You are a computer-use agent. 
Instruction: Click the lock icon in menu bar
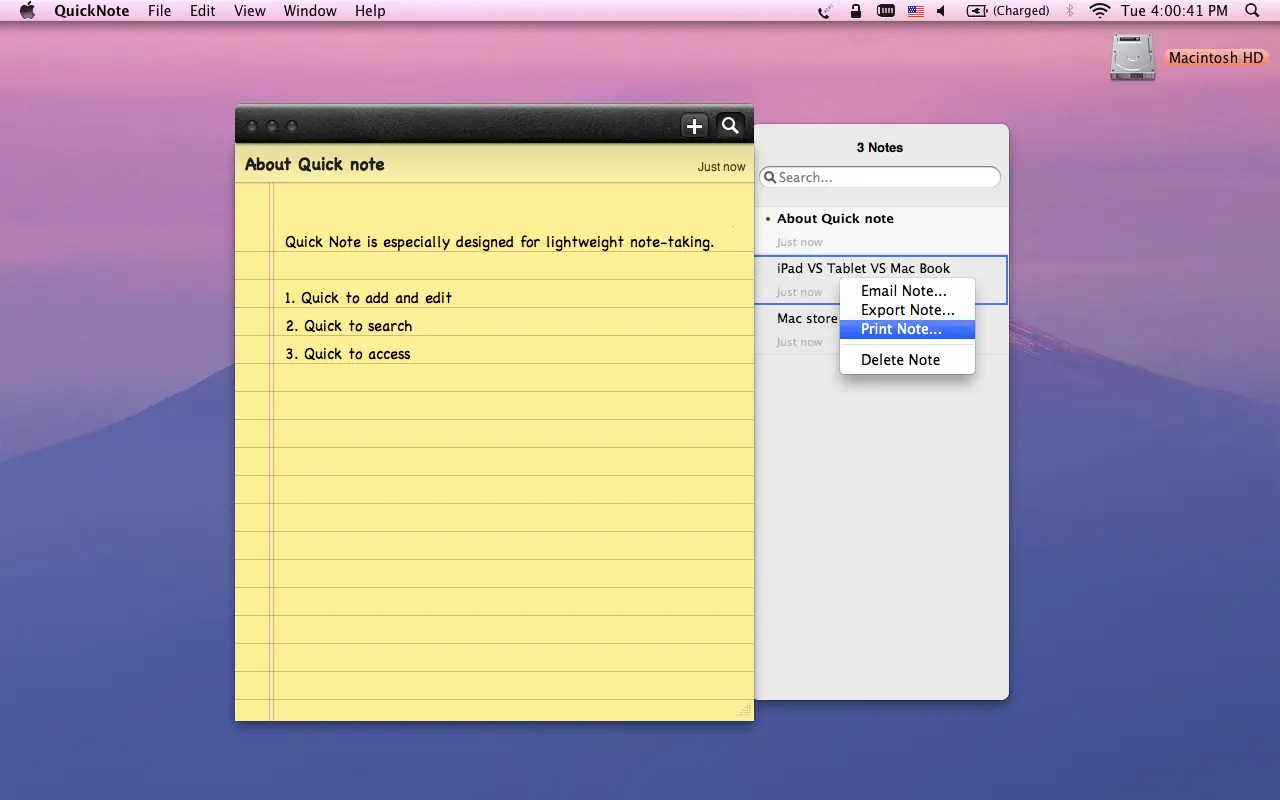855,11
